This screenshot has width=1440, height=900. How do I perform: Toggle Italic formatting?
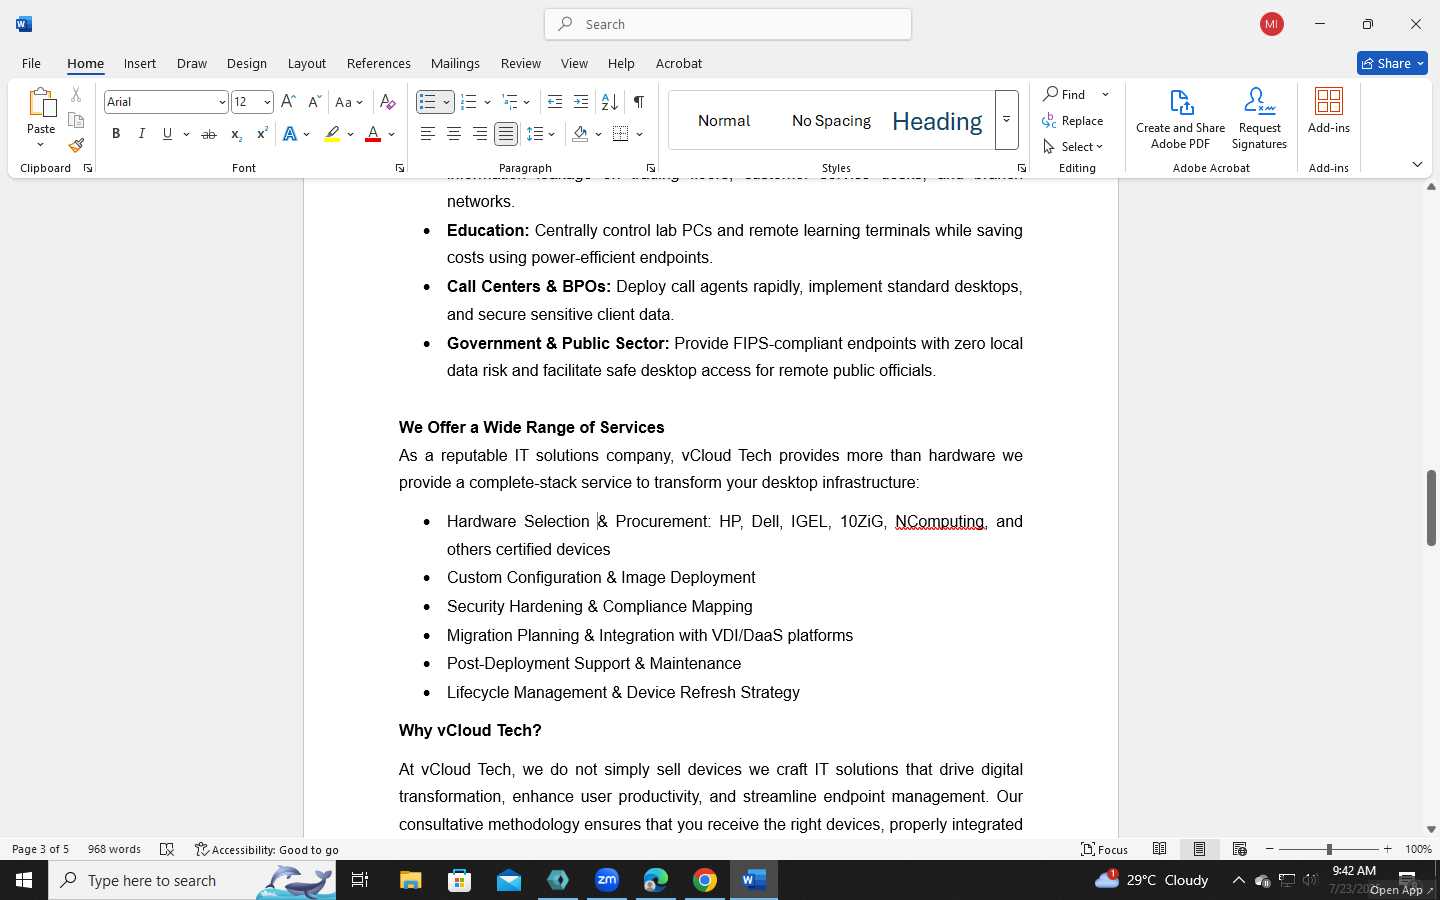[x=141, y=134]
